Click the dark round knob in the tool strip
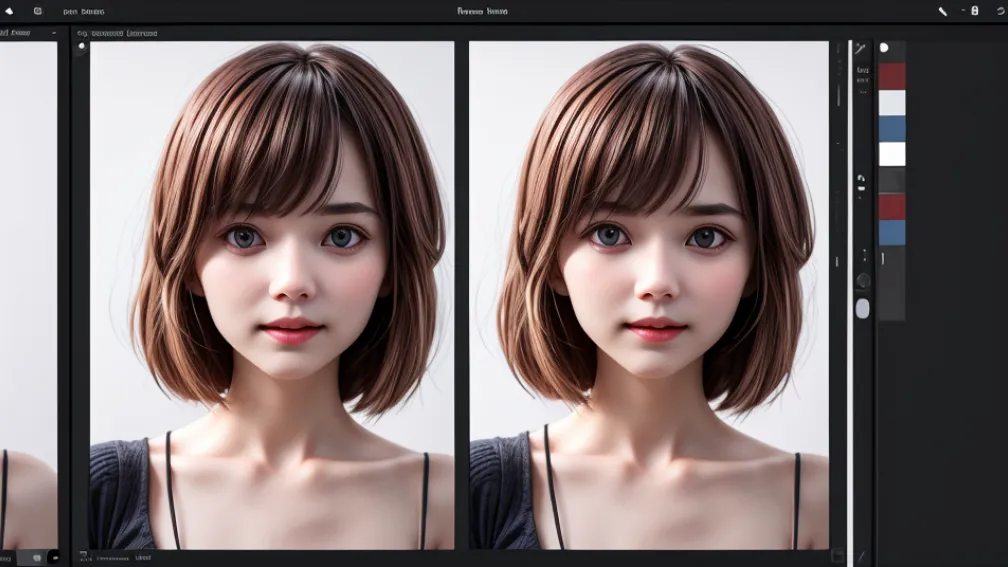 [863, 281]
